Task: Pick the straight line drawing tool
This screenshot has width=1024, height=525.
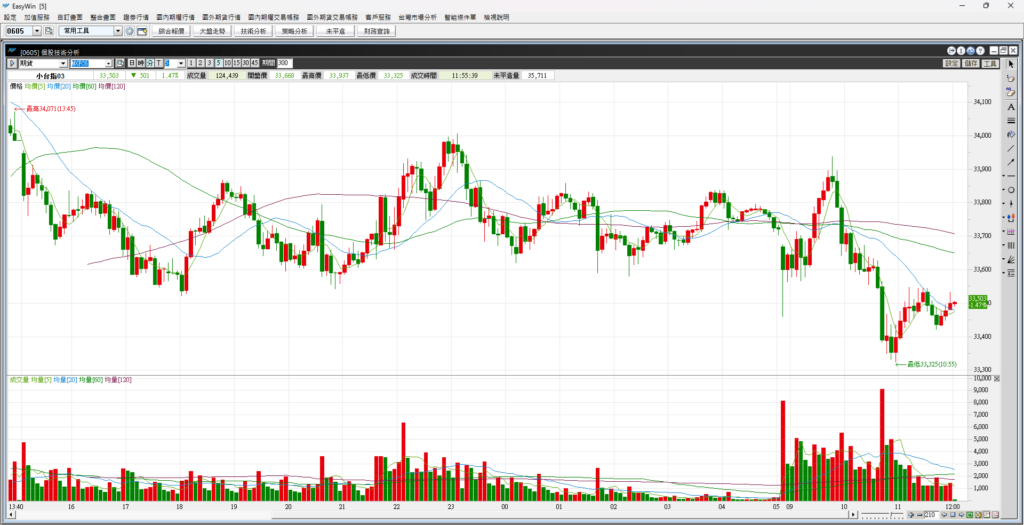Action: point(1010,148)
